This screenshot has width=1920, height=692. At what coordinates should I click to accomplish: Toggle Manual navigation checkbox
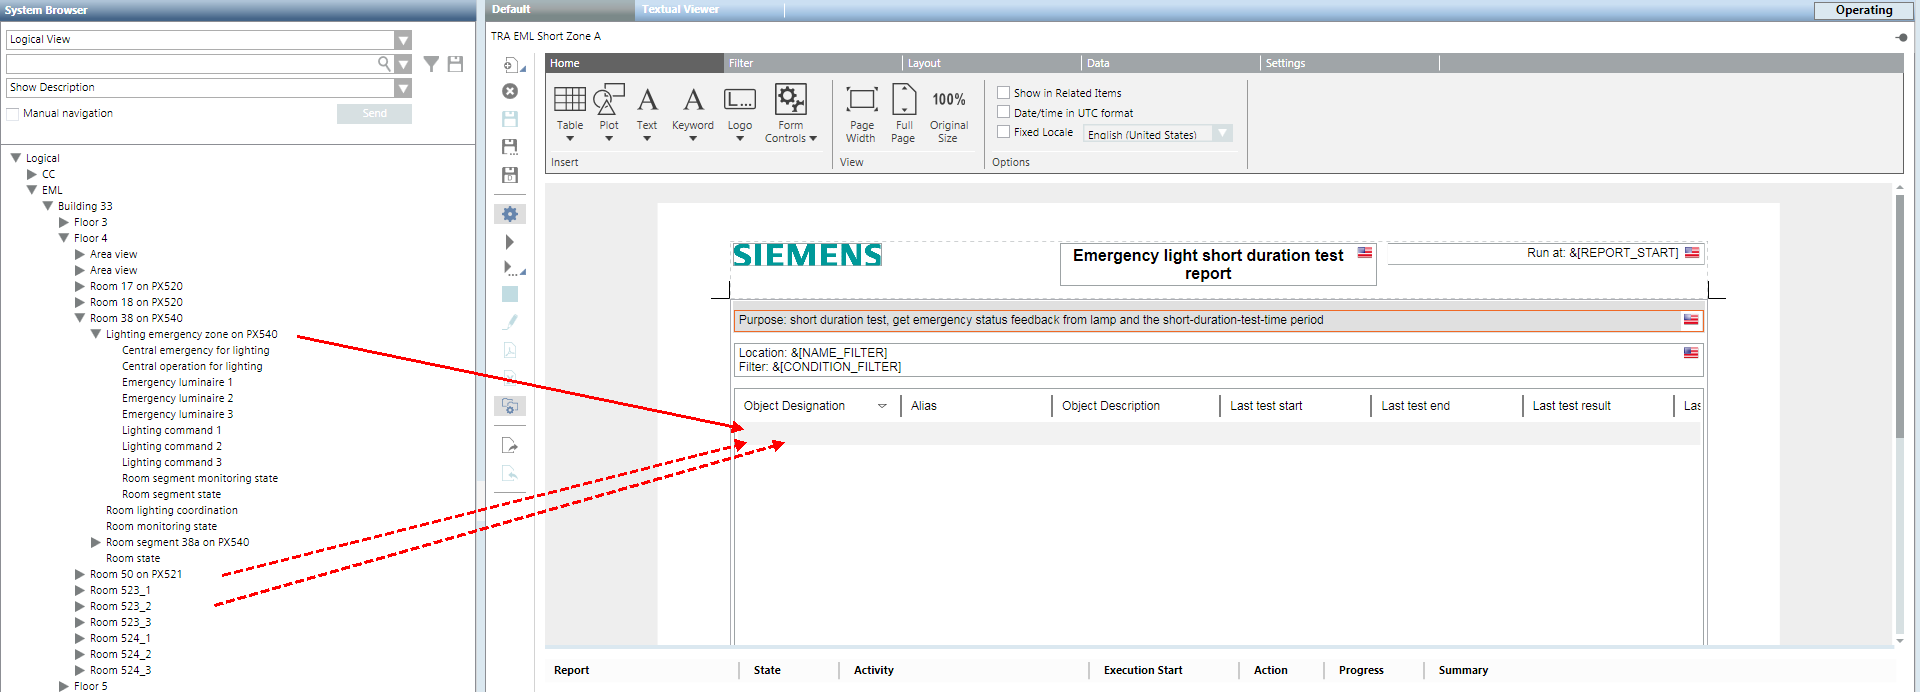coord(13,114)
